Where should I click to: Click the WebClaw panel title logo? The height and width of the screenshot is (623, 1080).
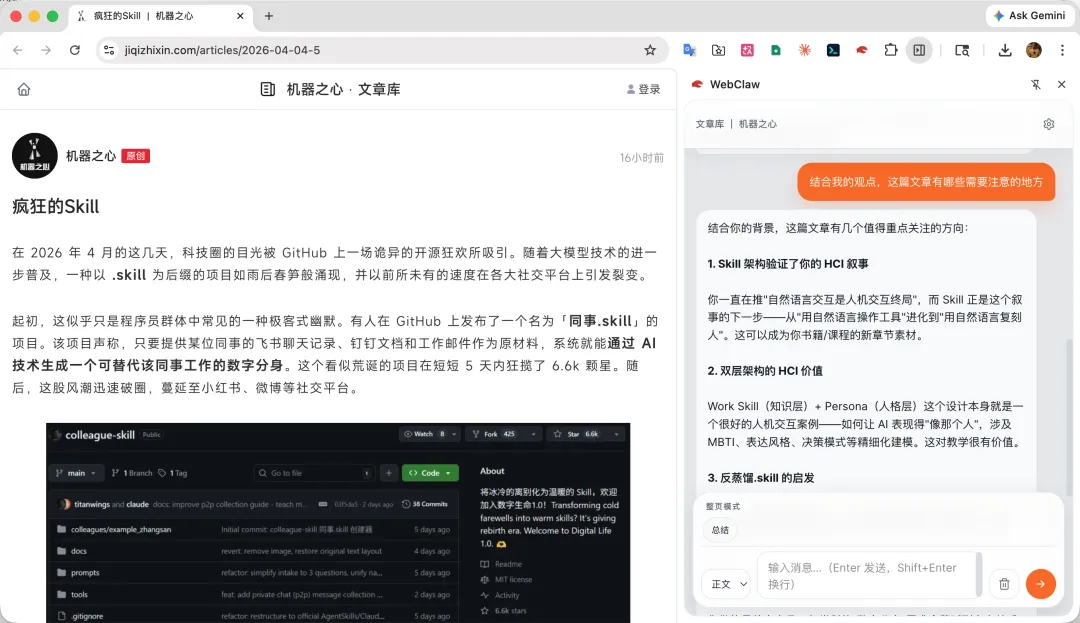click(697, 84)
